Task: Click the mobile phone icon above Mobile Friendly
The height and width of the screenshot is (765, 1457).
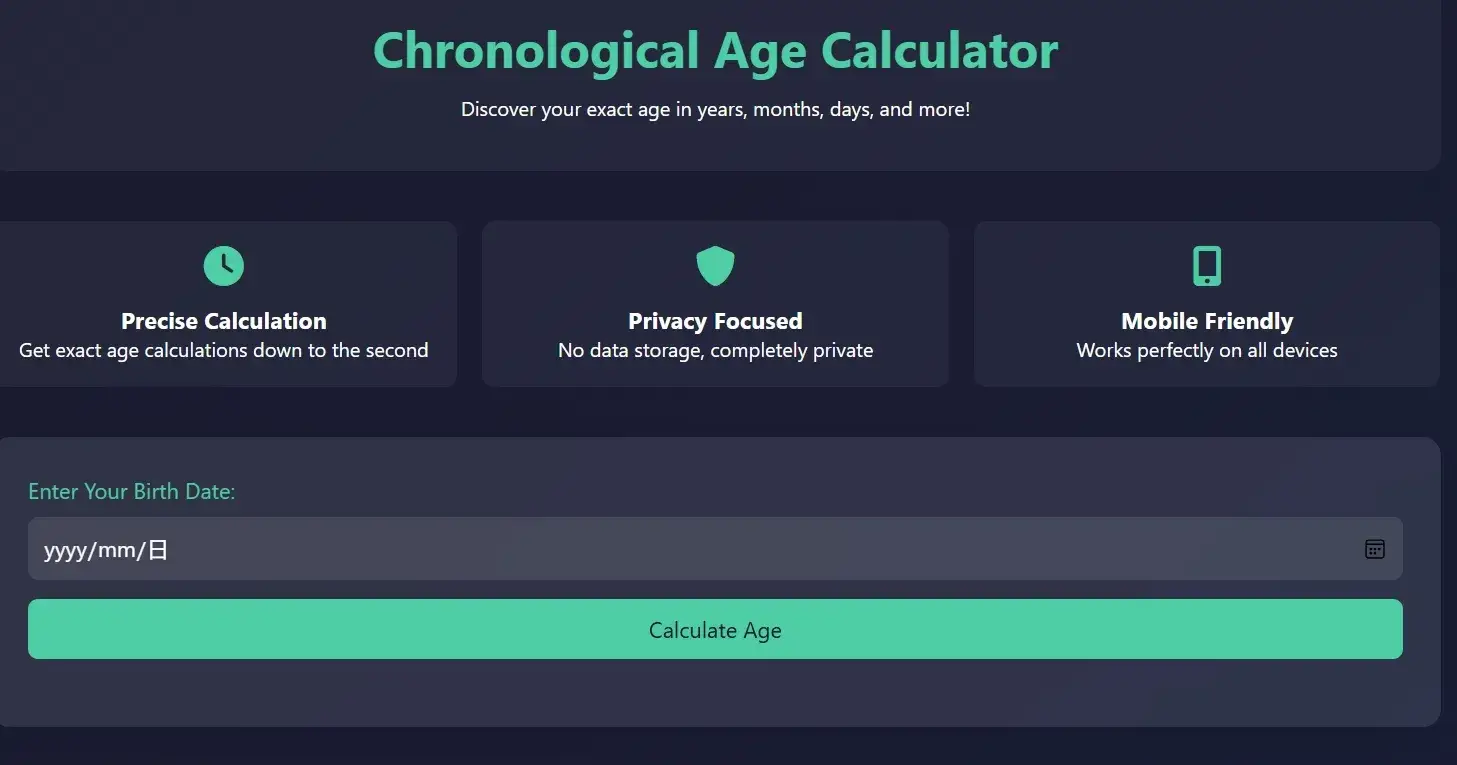Action: (1206, 265)
